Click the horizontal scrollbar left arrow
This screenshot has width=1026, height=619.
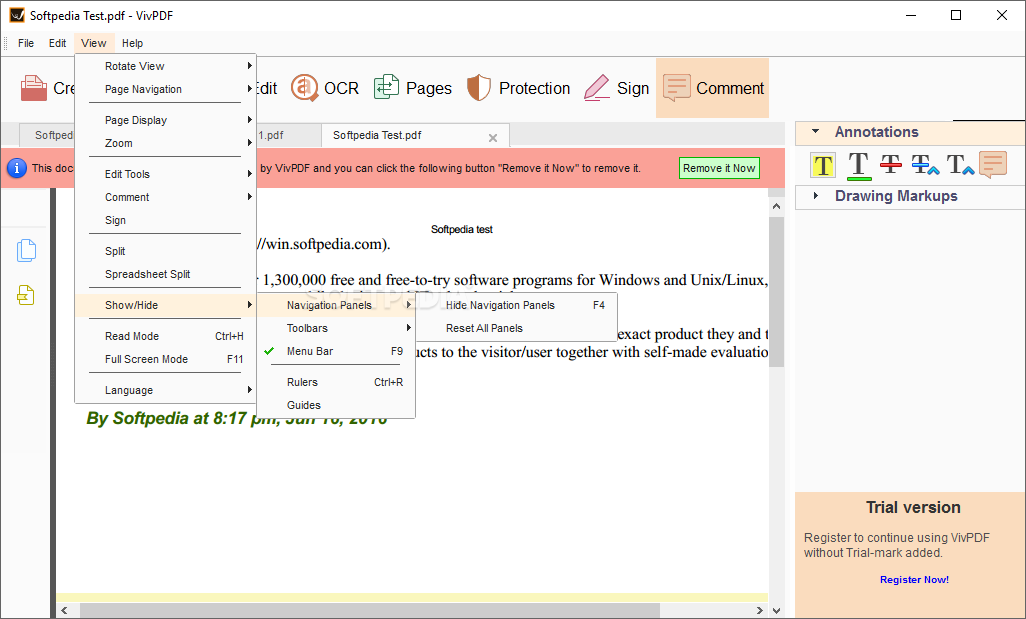click(x=64, y=610)
